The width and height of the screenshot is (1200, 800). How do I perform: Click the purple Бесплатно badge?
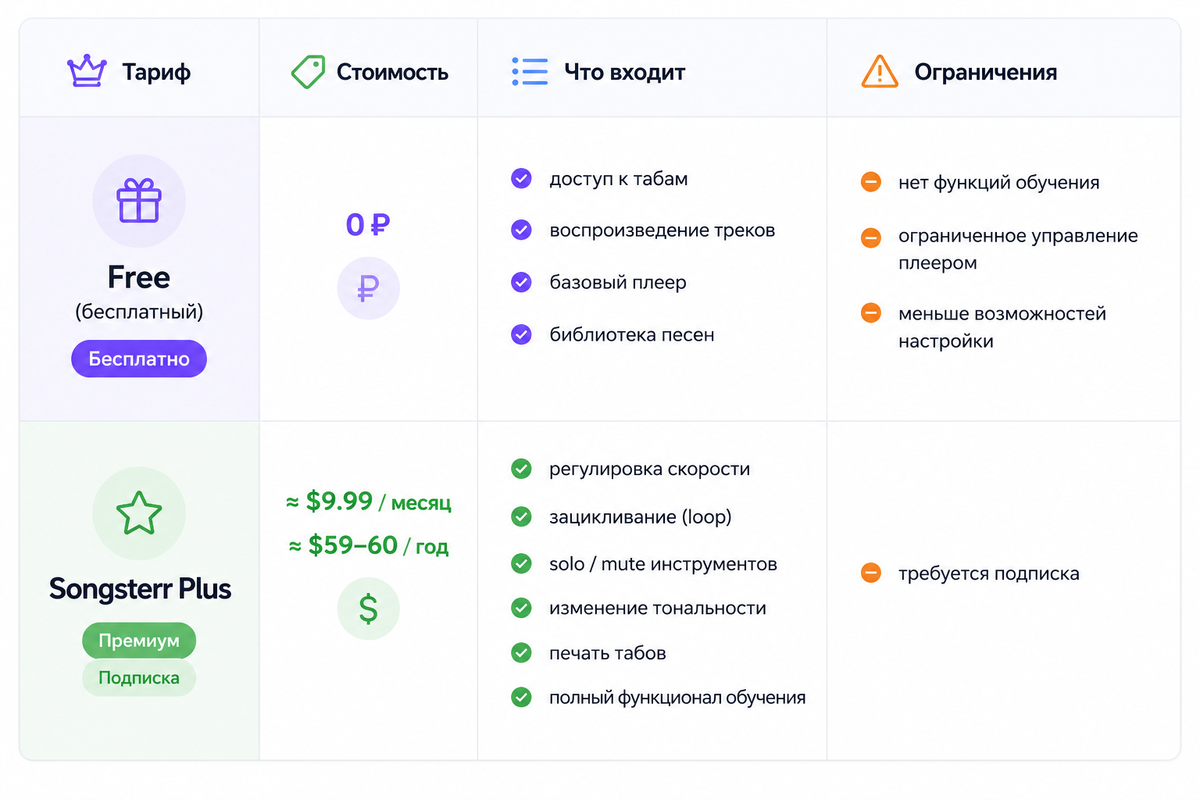click(x=139, y=359)
